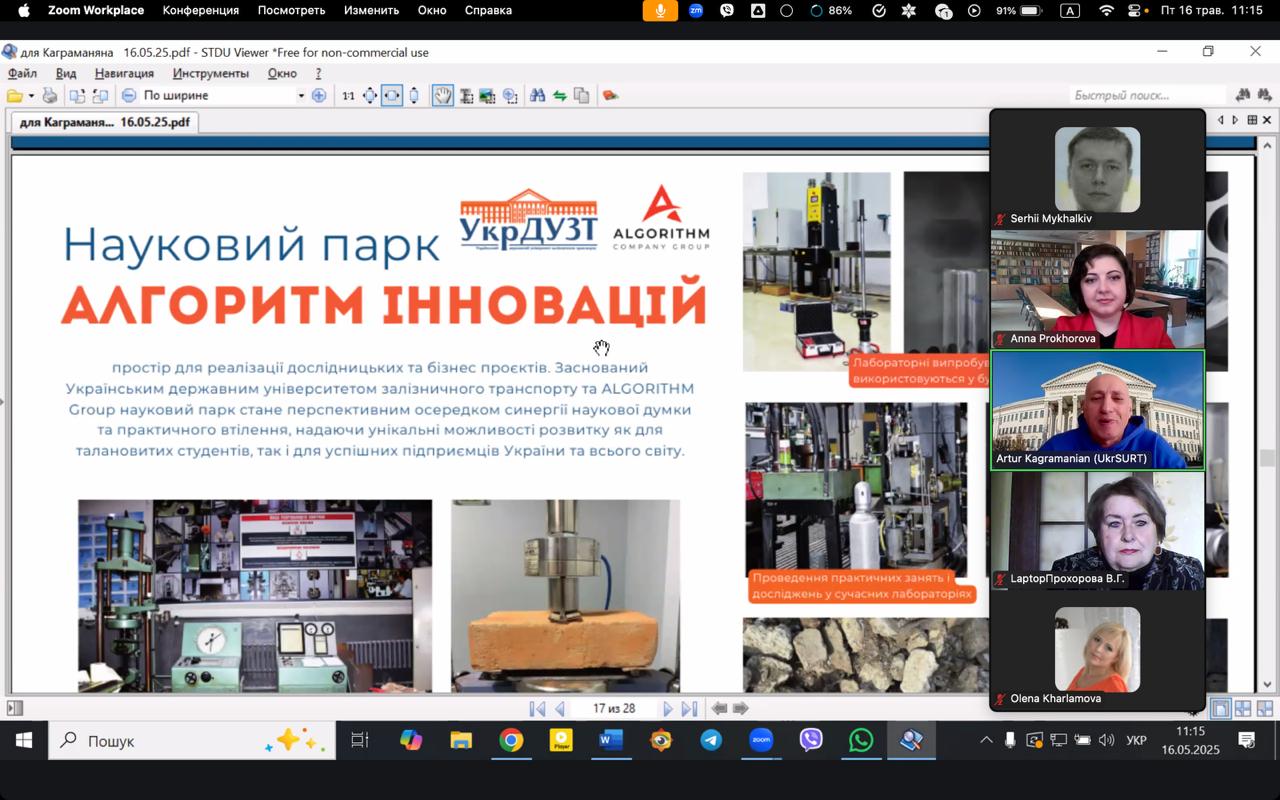Switch to single page layout view
Viewport: 1280px width, 800px height.
[1221, 708]
